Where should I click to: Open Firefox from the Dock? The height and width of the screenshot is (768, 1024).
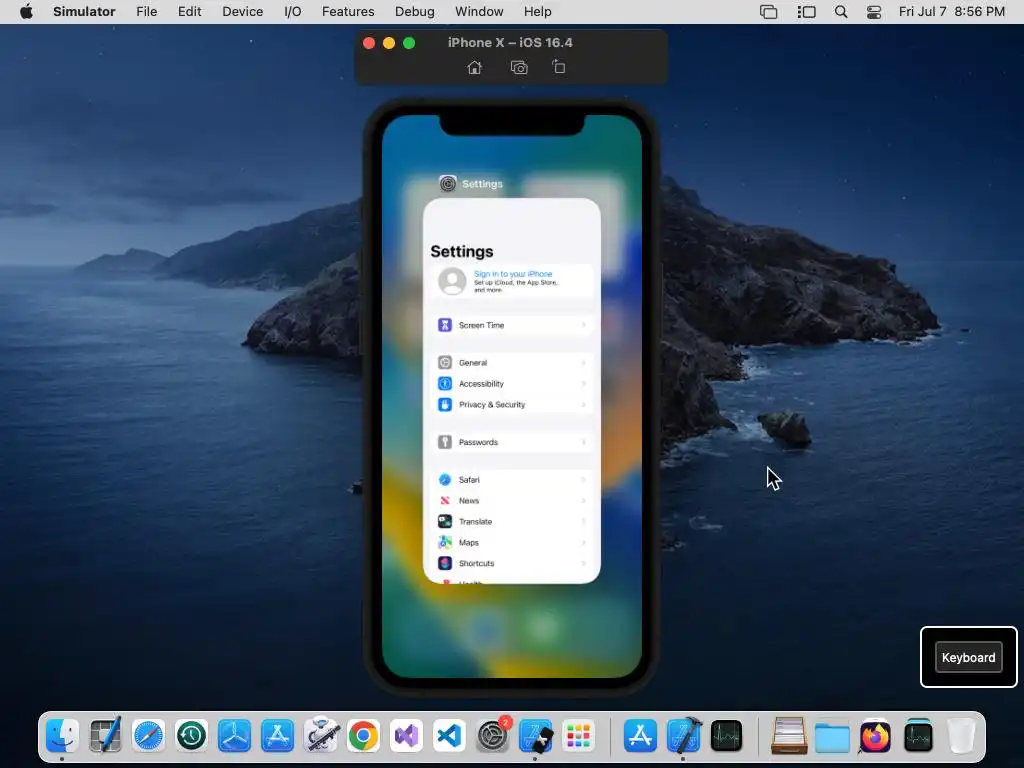[875, 736]
